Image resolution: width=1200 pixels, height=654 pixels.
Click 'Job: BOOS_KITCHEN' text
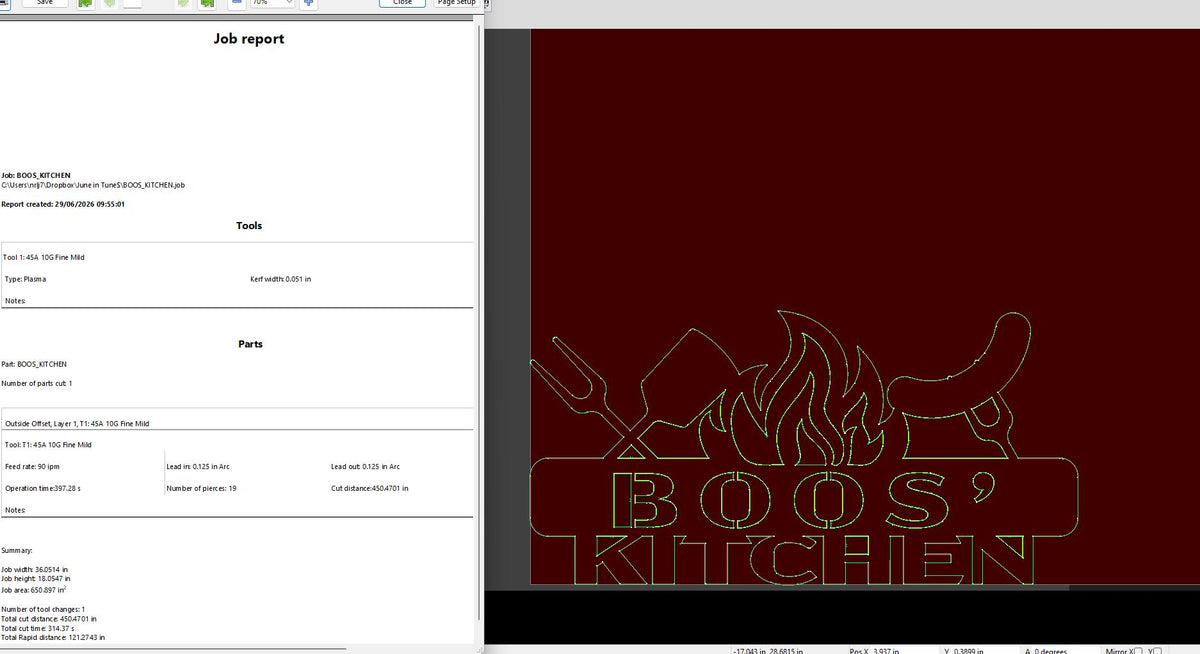(36, 175)
